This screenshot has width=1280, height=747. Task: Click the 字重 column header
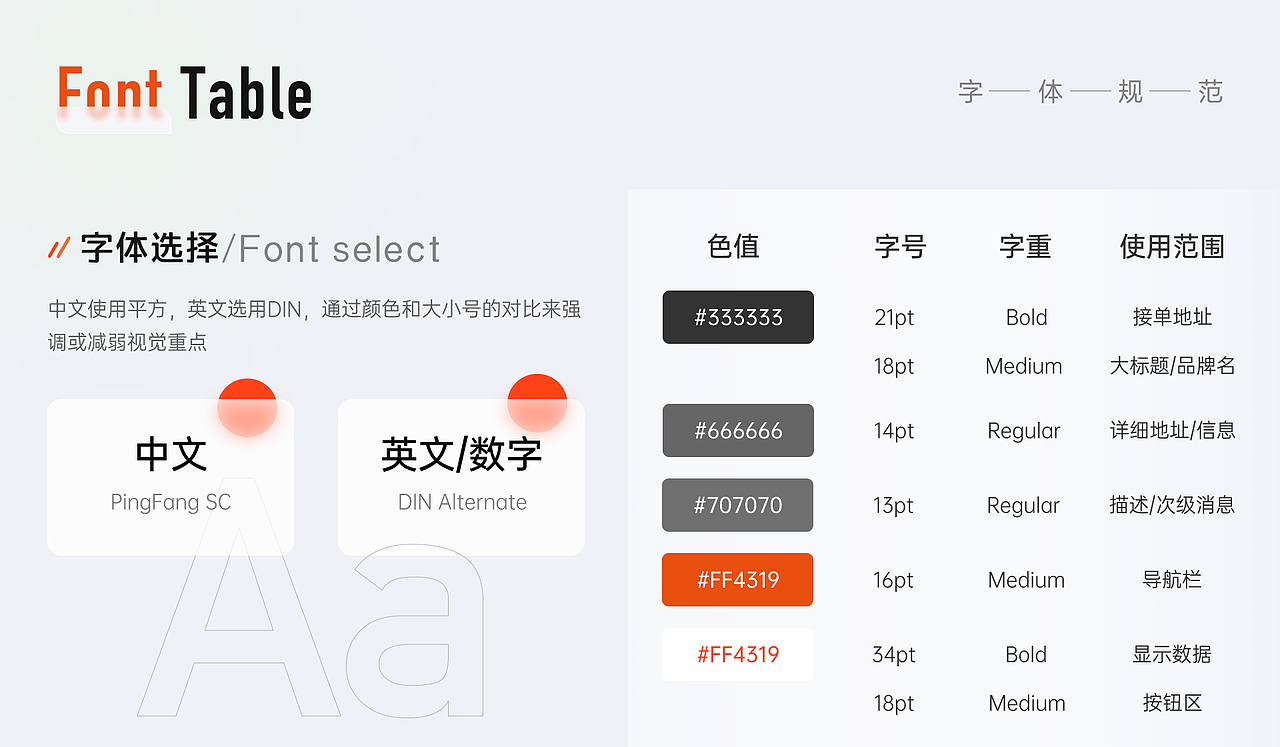coord(1025,246)
